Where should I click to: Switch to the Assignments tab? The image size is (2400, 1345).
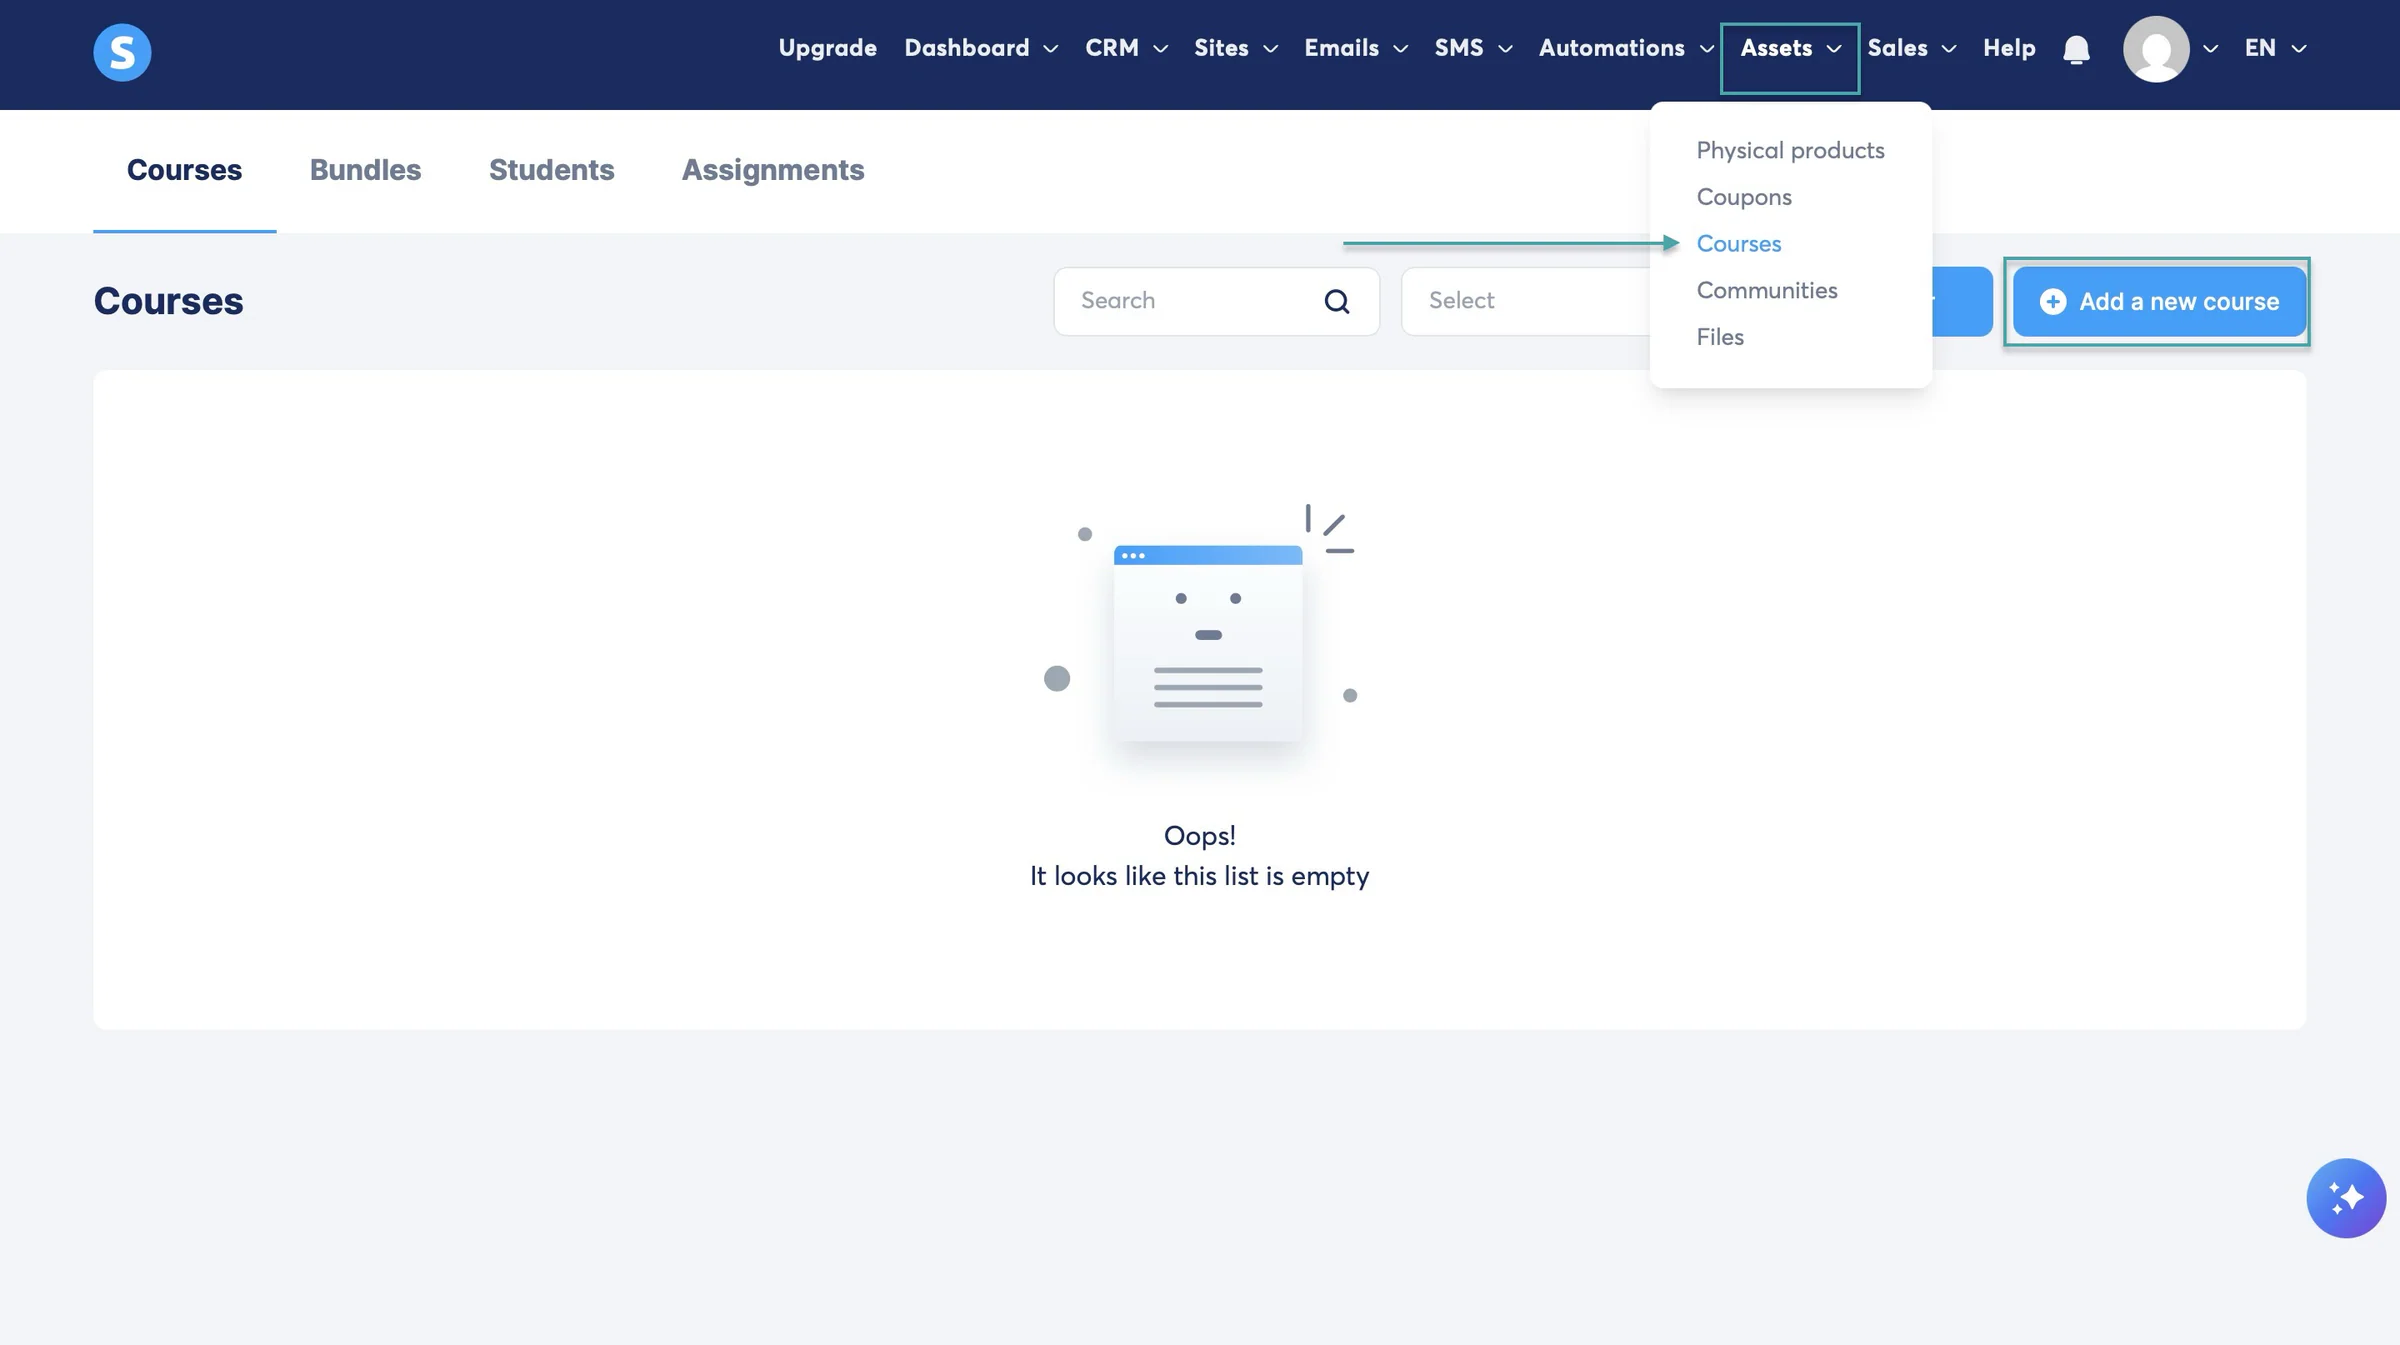coord(772,170)
